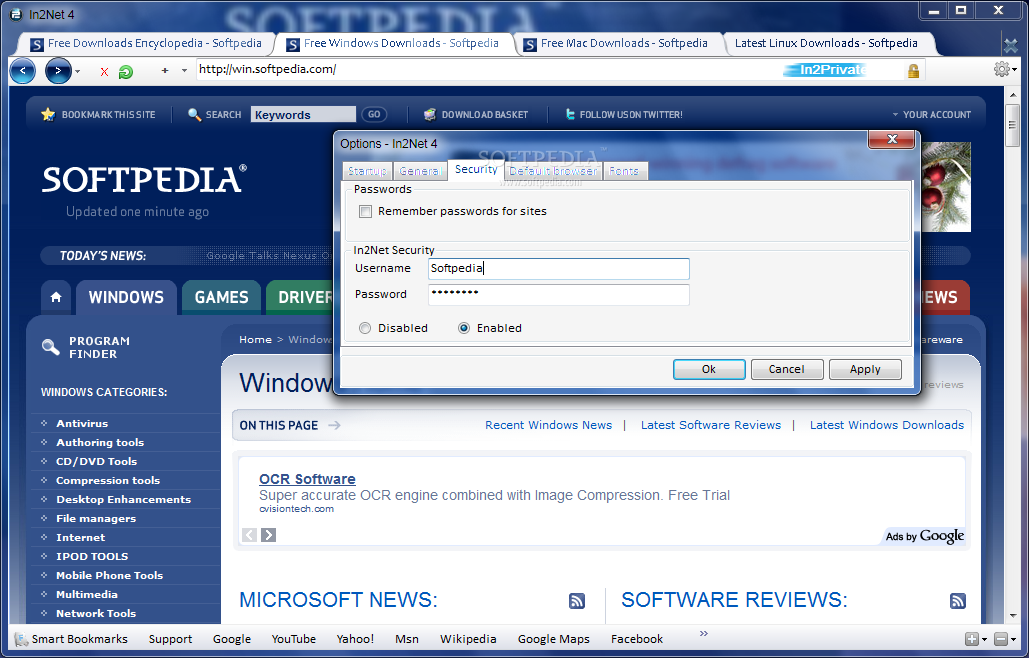Focus the Password field in In2Net Security

pyautogui.click(x=558, y=295)
